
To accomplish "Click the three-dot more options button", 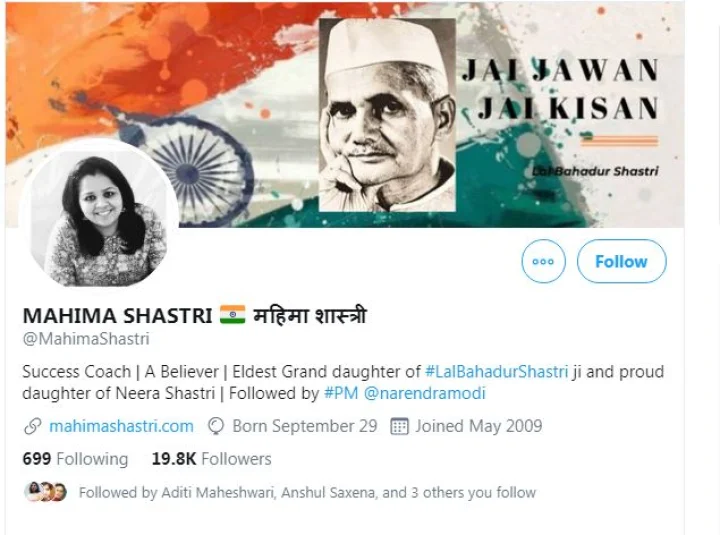I will 543,261.
